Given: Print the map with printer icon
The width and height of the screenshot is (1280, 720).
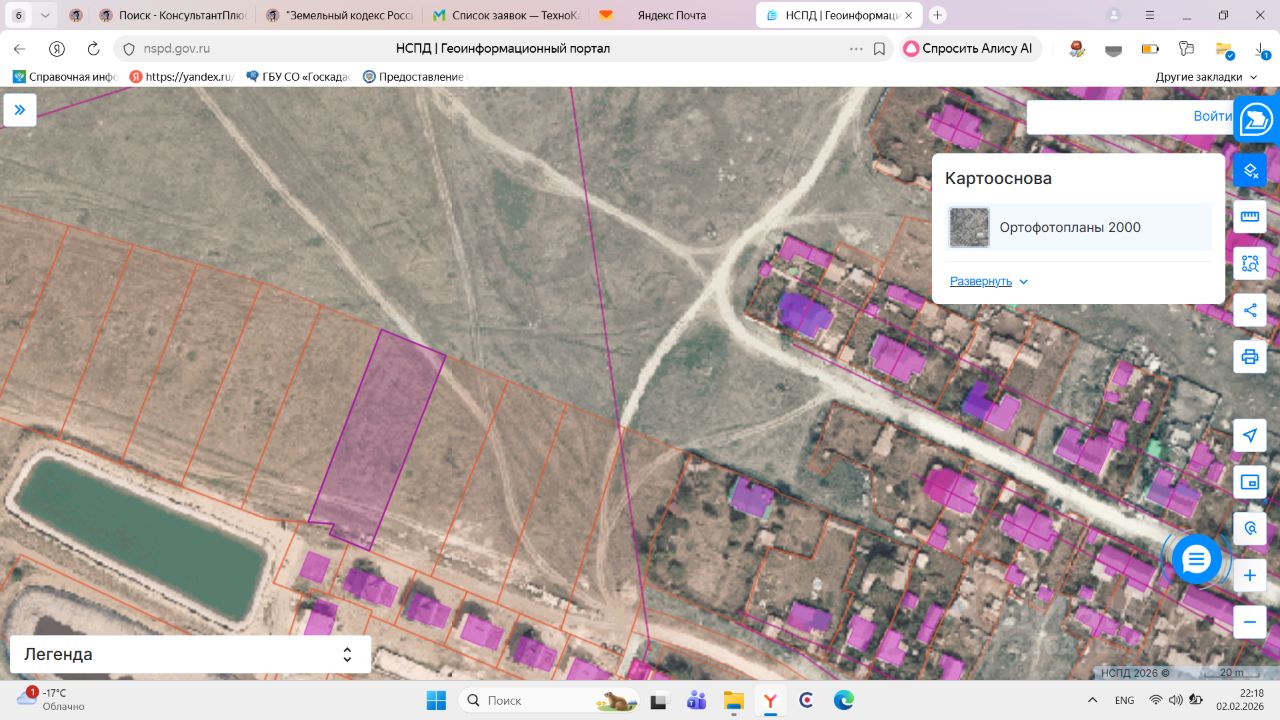Looking at the screenshot, I should tap(1250, 357).
